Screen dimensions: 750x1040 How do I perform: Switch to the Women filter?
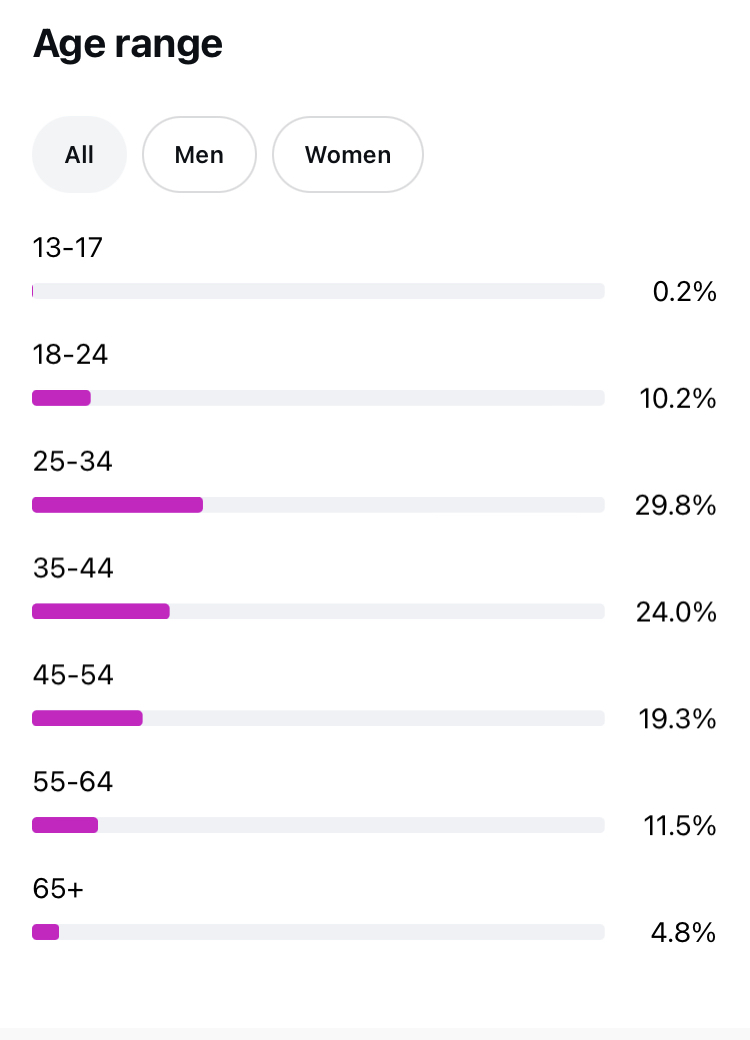[347, 155]
